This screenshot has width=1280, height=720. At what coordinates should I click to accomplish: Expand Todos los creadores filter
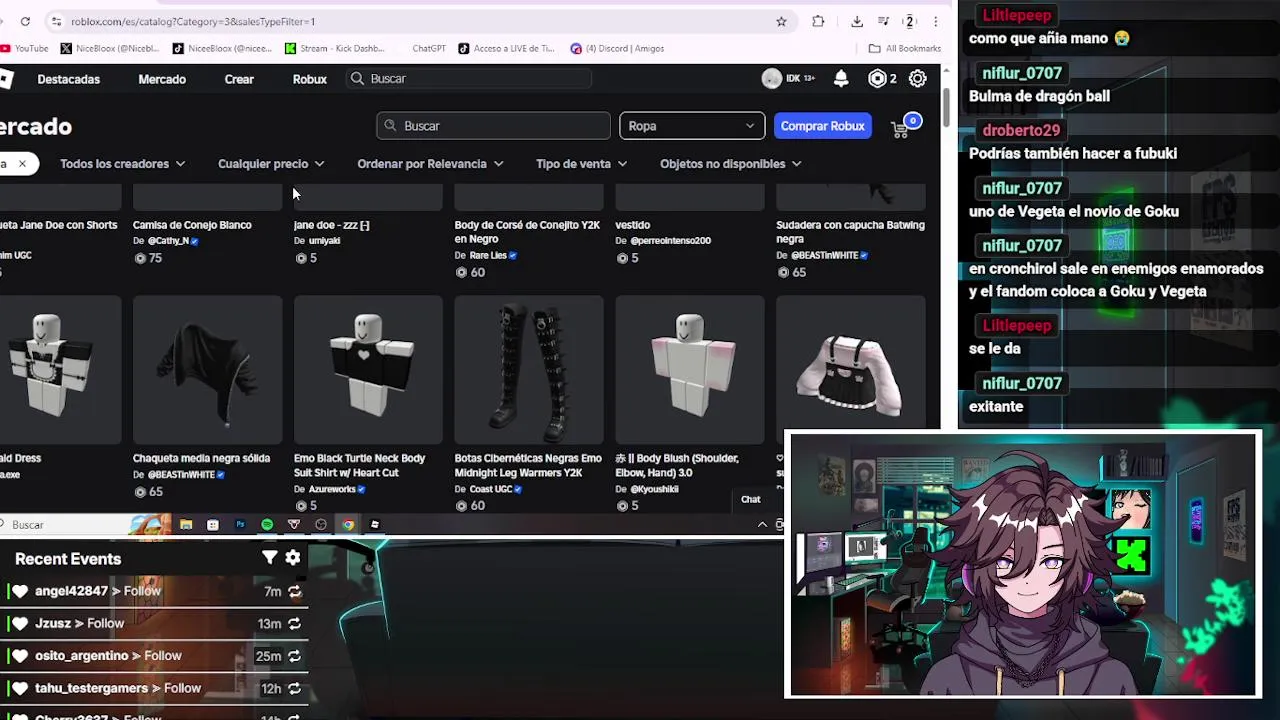point(122,164)
